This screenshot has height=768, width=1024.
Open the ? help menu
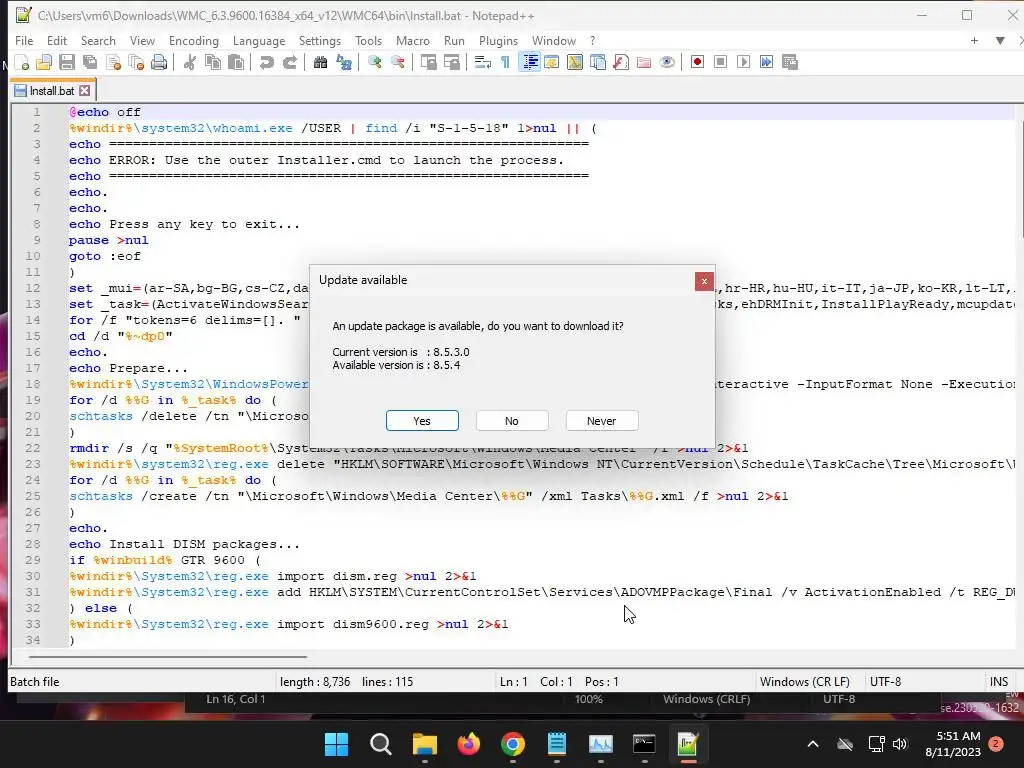coord(593,40)
